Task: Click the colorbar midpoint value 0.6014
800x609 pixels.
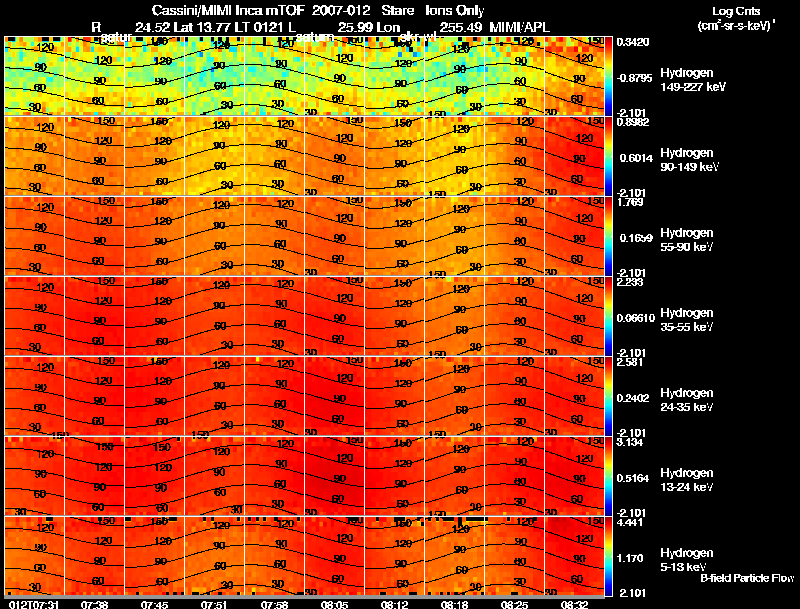Action: (636, 158)
